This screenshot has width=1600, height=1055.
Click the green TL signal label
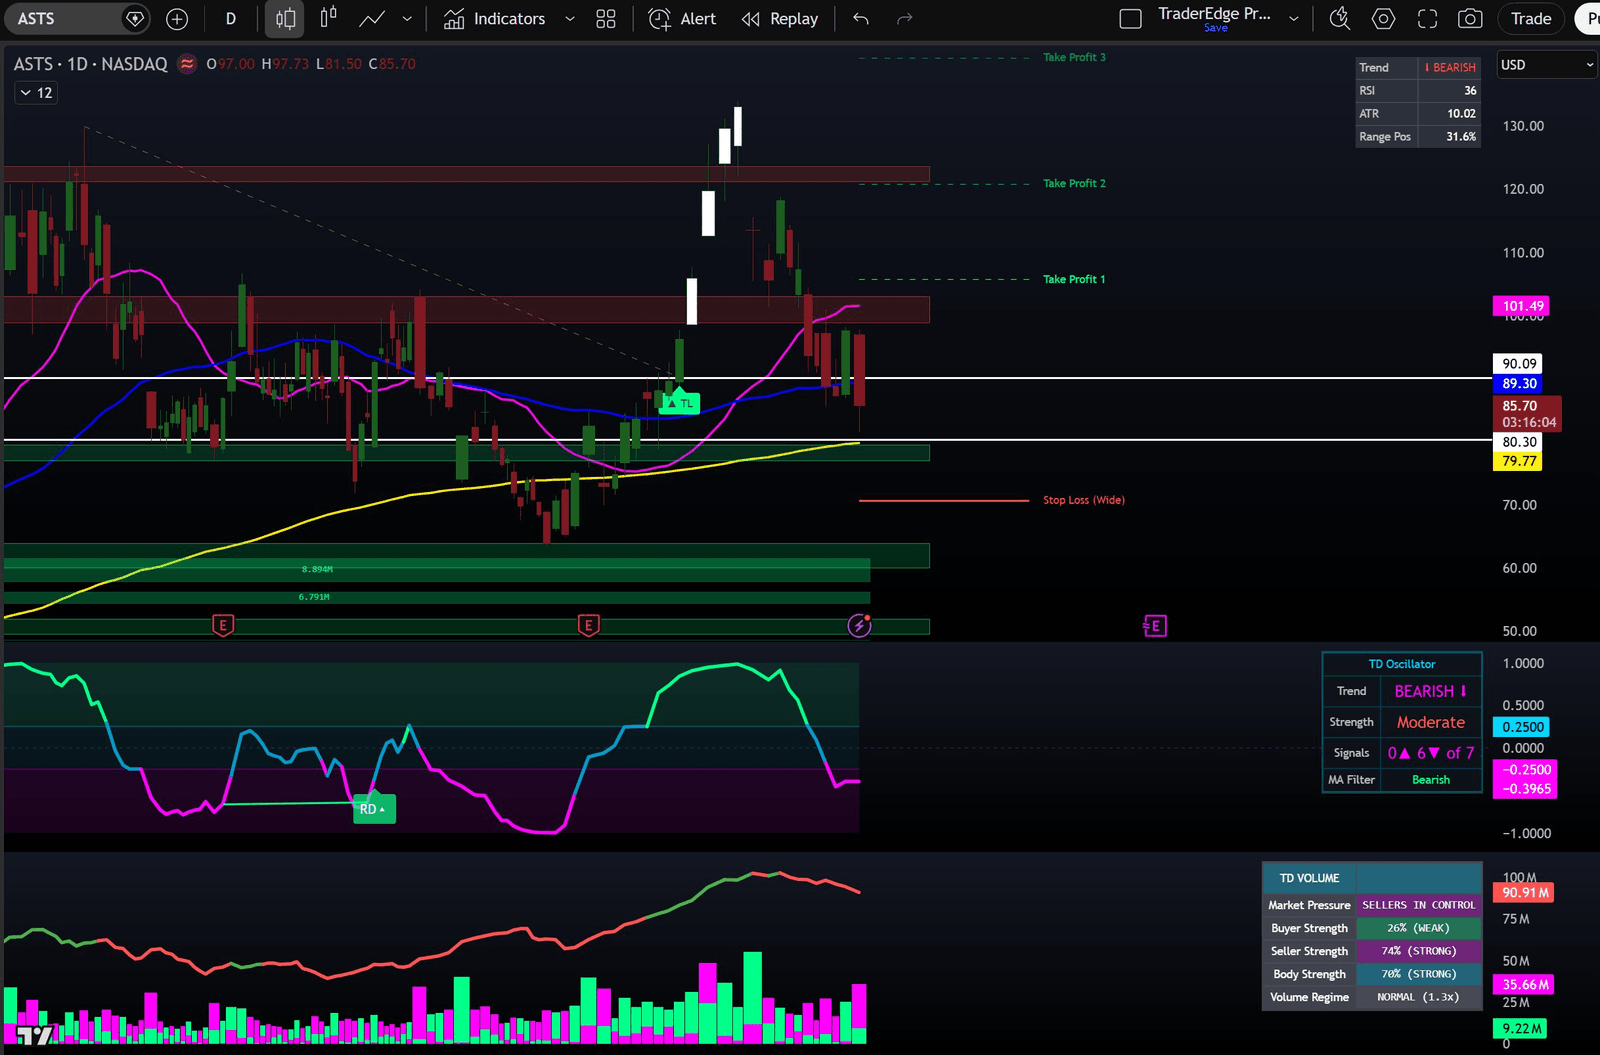point(680,403)
